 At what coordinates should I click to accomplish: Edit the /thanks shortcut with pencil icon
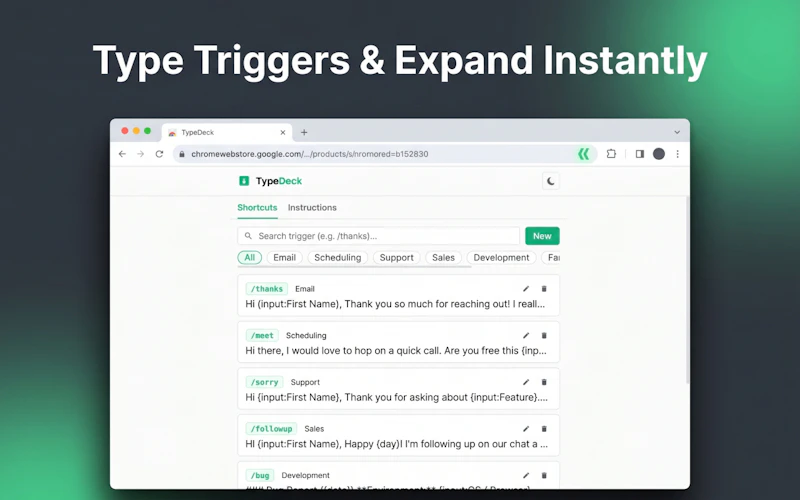pyautogui.click(x=526, y=289)
